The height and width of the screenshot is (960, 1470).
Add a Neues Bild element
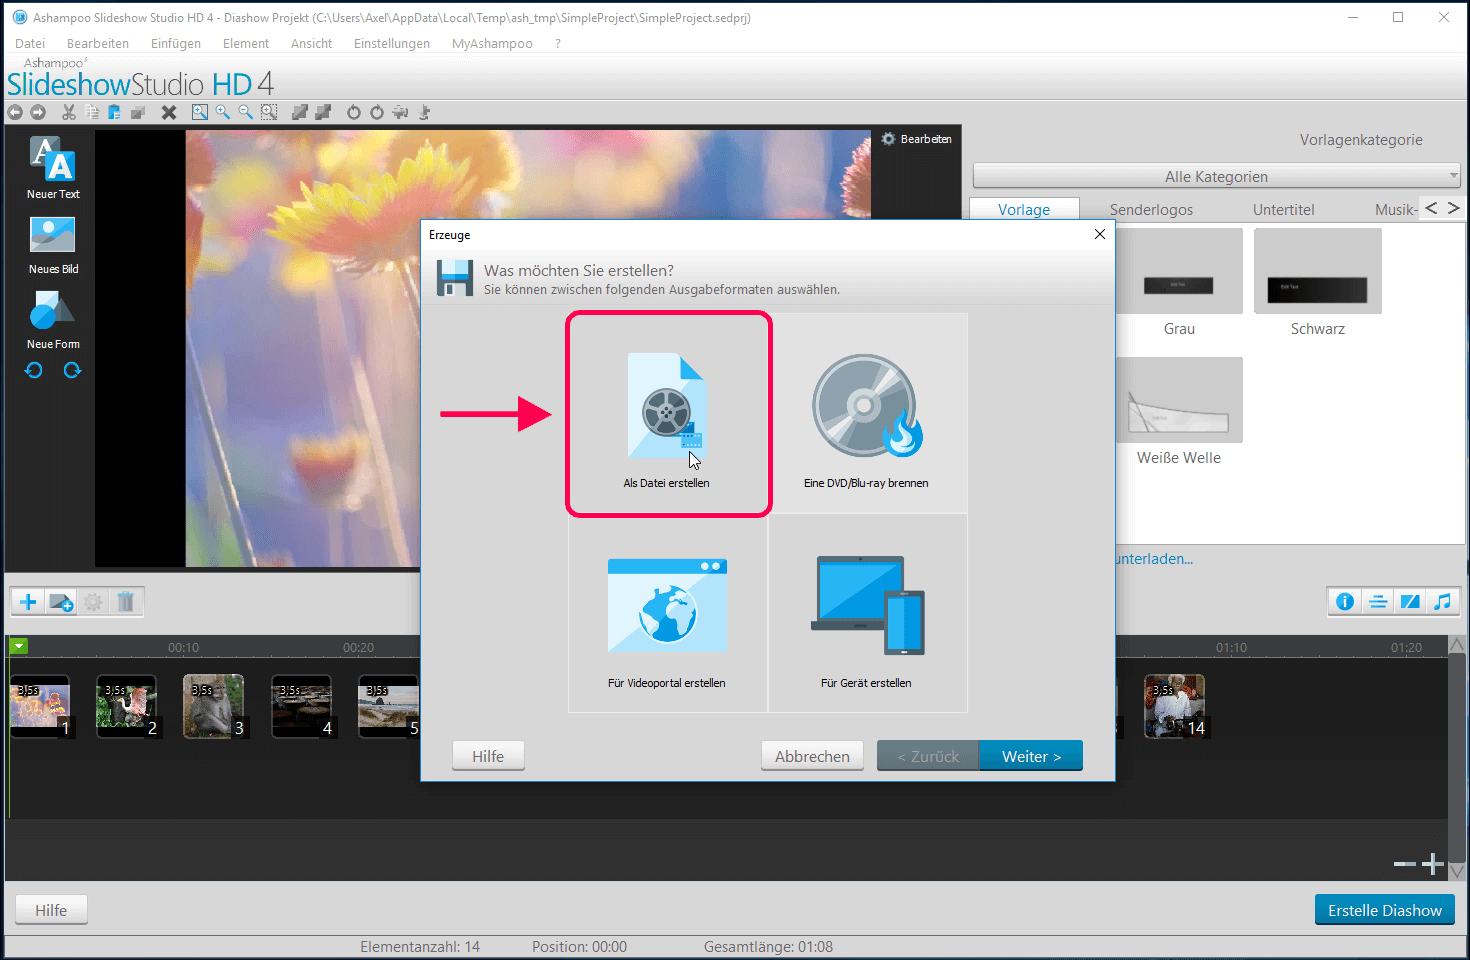(53, 245)
